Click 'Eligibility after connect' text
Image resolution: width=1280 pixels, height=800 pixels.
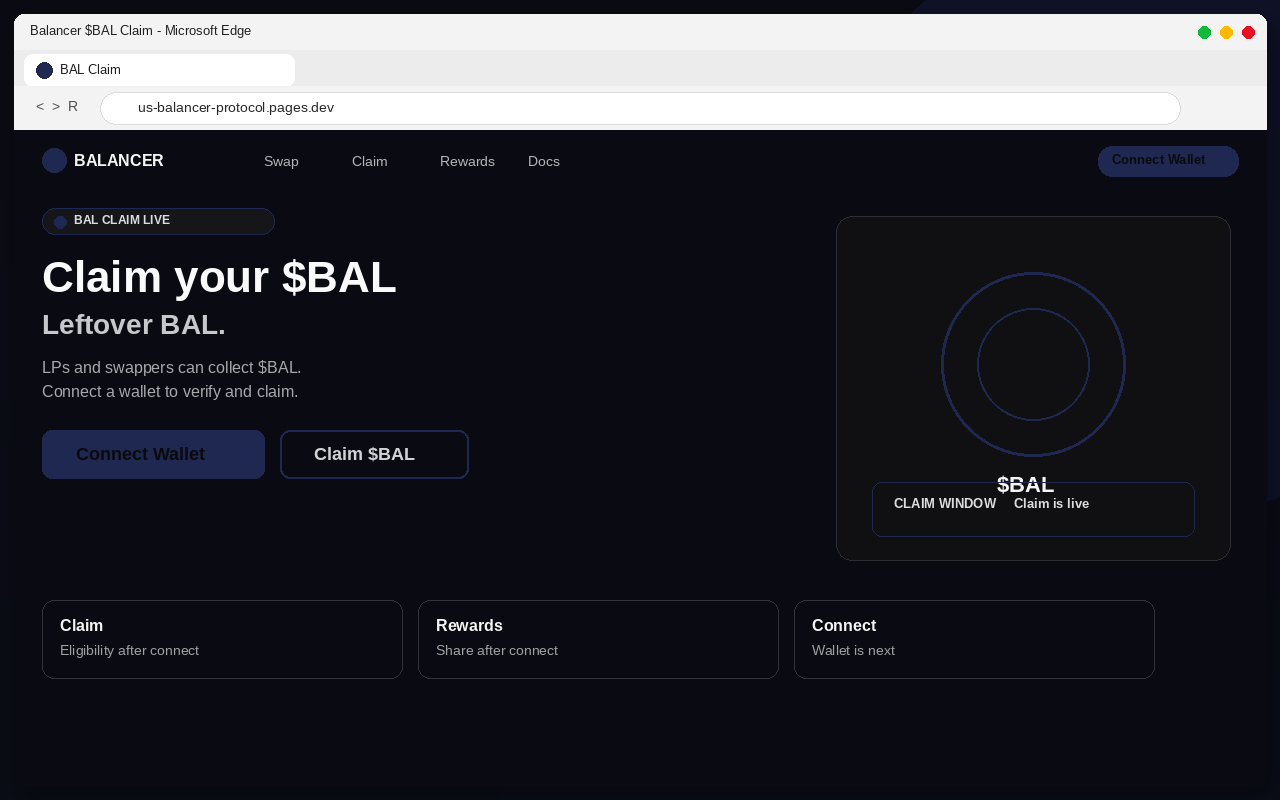pos(129,651)
